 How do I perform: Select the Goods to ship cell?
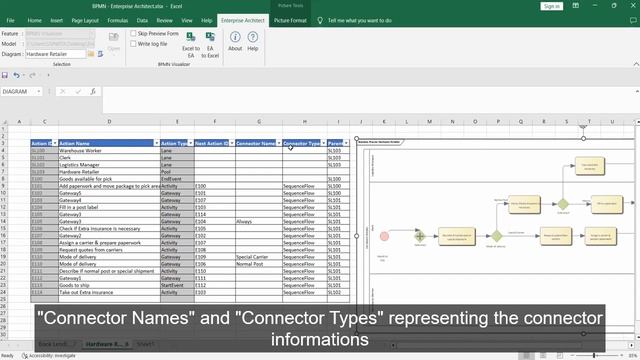click(x=109, y=285)
